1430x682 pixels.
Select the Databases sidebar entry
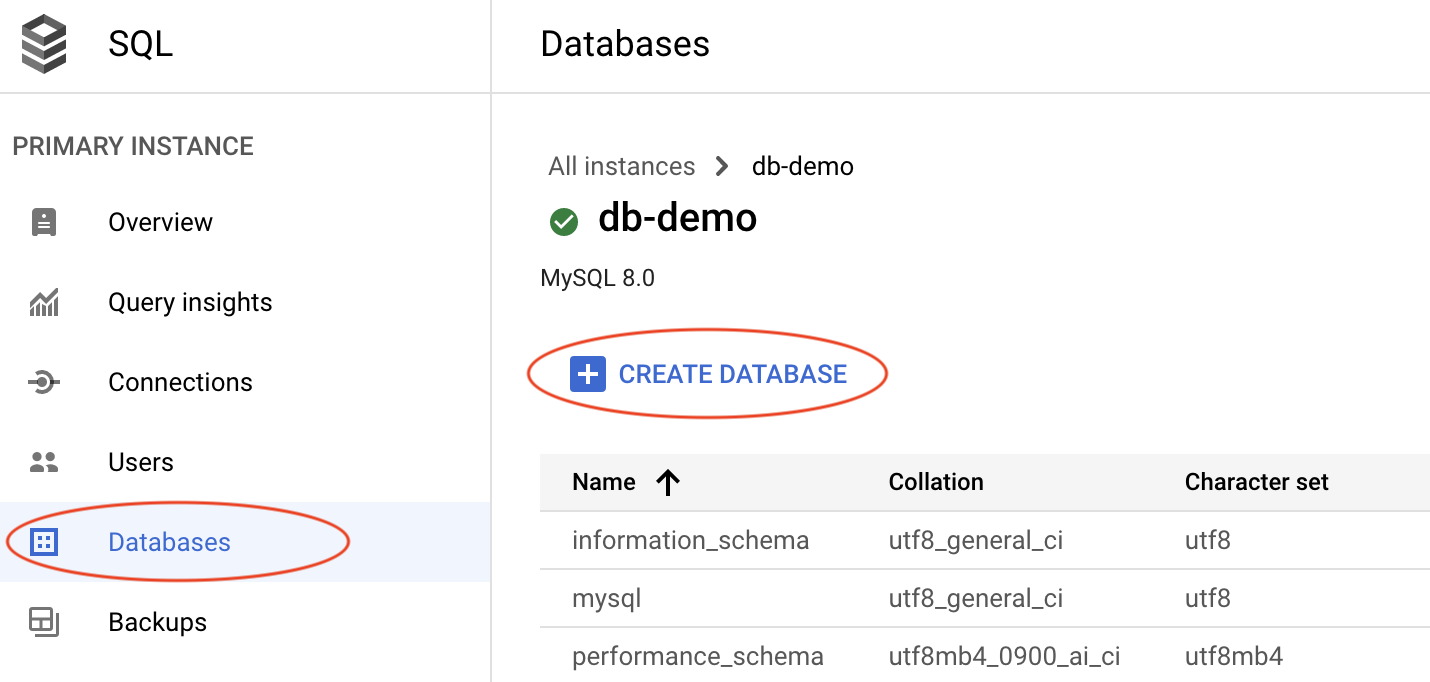click(169, 541)
